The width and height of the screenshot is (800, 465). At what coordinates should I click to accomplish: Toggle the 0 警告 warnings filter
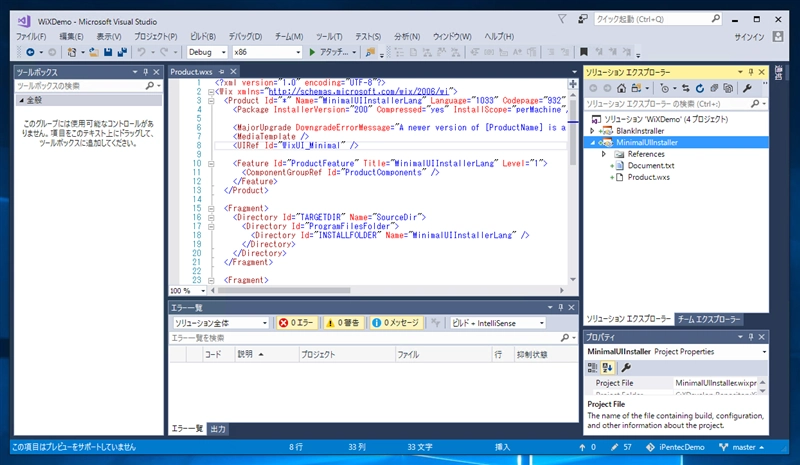342,323
